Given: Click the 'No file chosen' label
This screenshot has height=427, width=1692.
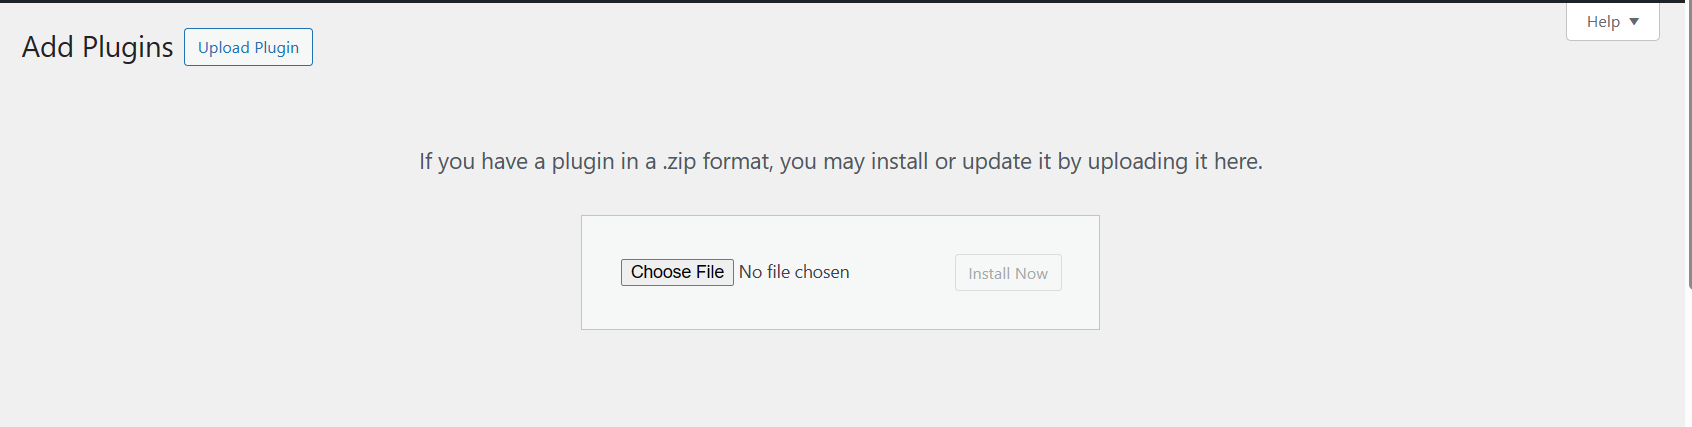Looking at the screenshot, I should point(794,272).
